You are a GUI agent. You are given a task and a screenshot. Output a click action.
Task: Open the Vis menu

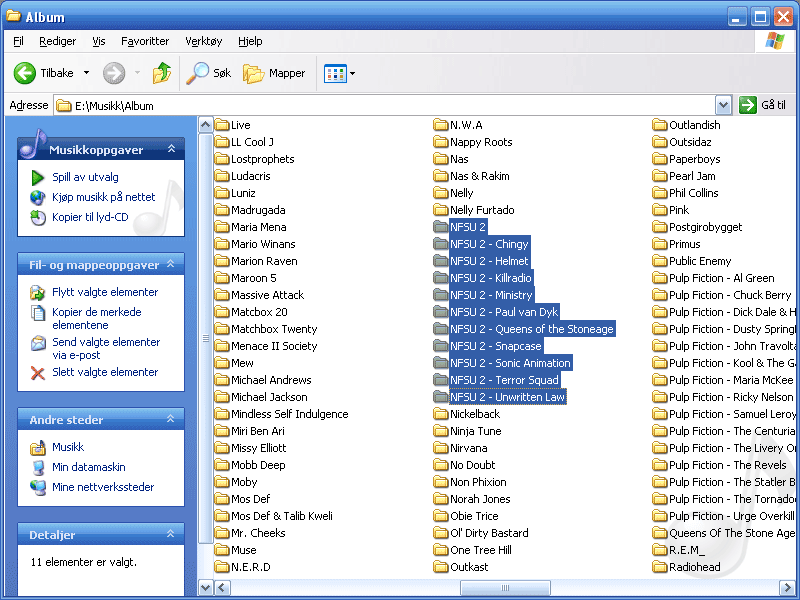click(x=98, y=41)
